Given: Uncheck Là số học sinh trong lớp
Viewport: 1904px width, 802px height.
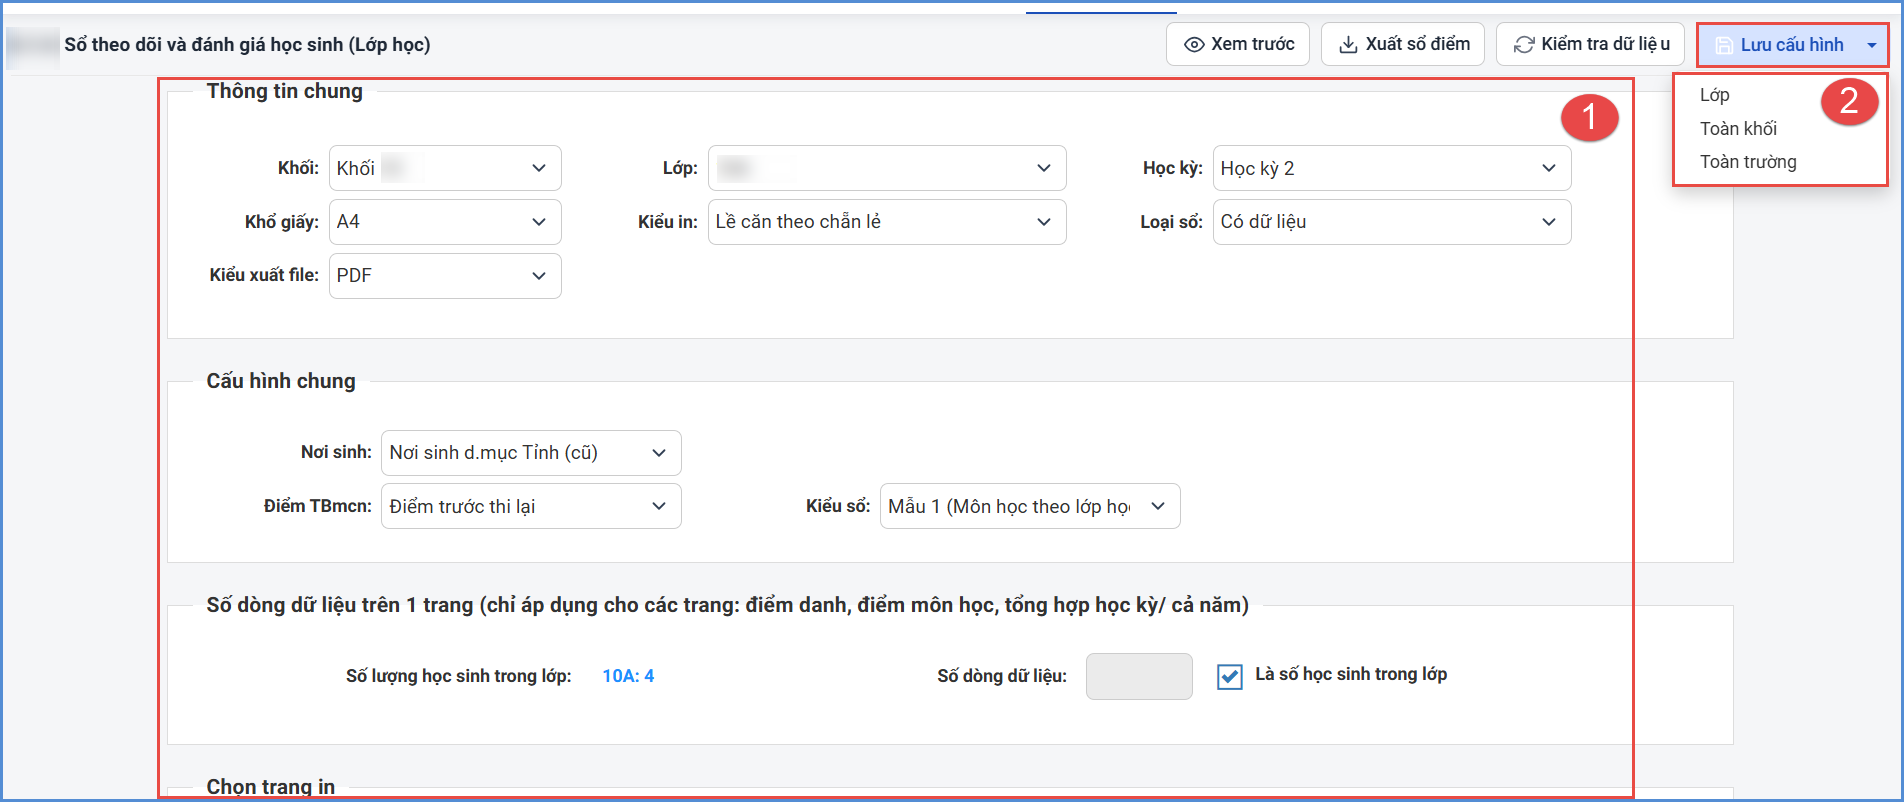Looking at the screenshot, I should tap(1230, 677).
